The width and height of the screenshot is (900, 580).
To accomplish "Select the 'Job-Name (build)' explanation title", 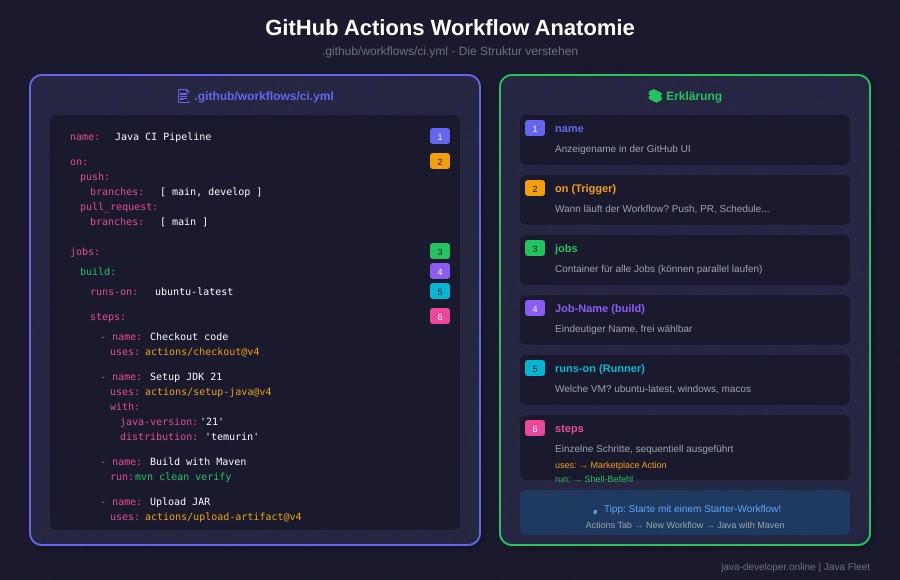I will coord(599,308).
